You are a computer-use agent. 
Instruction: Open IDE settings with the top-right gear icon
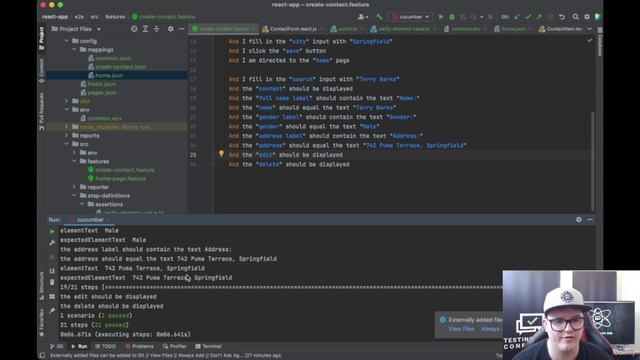(x=587, y=17)
